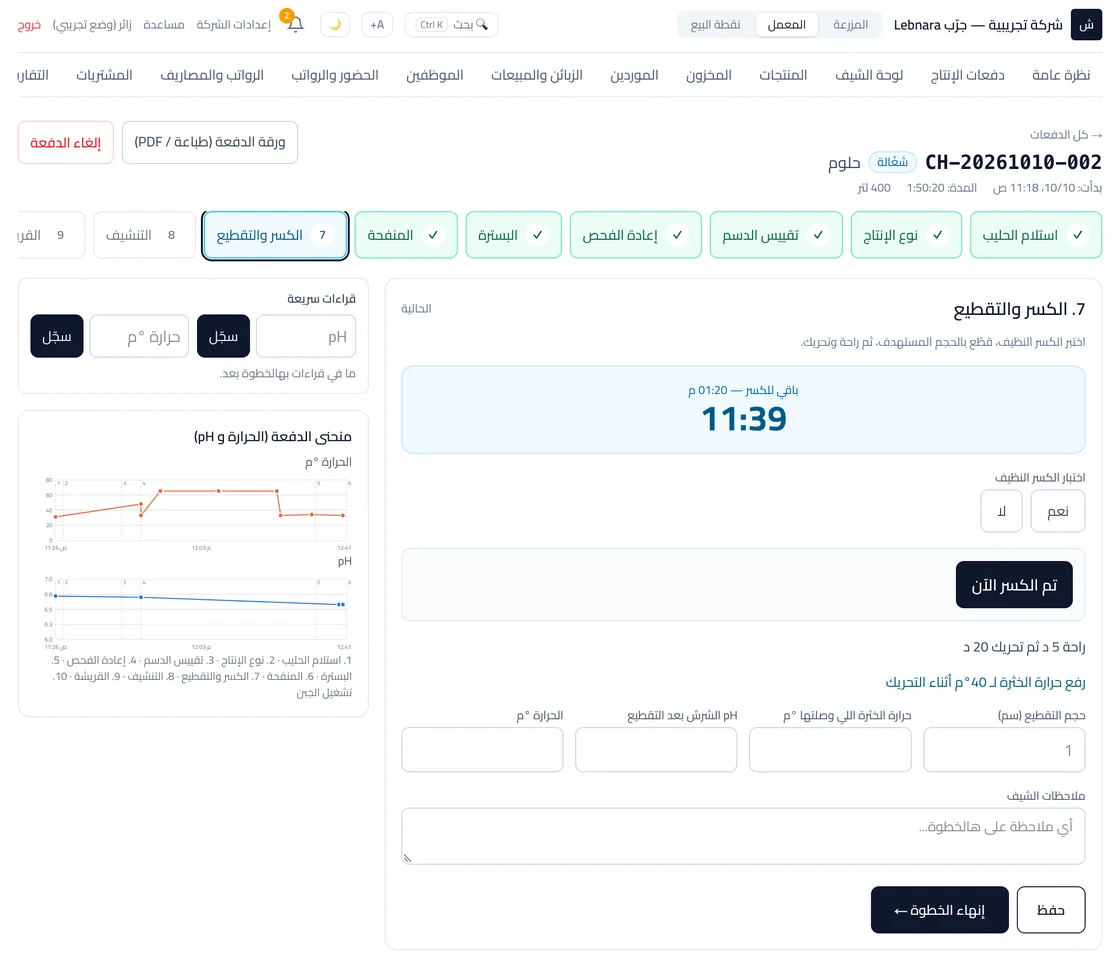Select completed step استلام الحليب
This screenshot has width=1120, height=958.
(x=1036, y=234)
